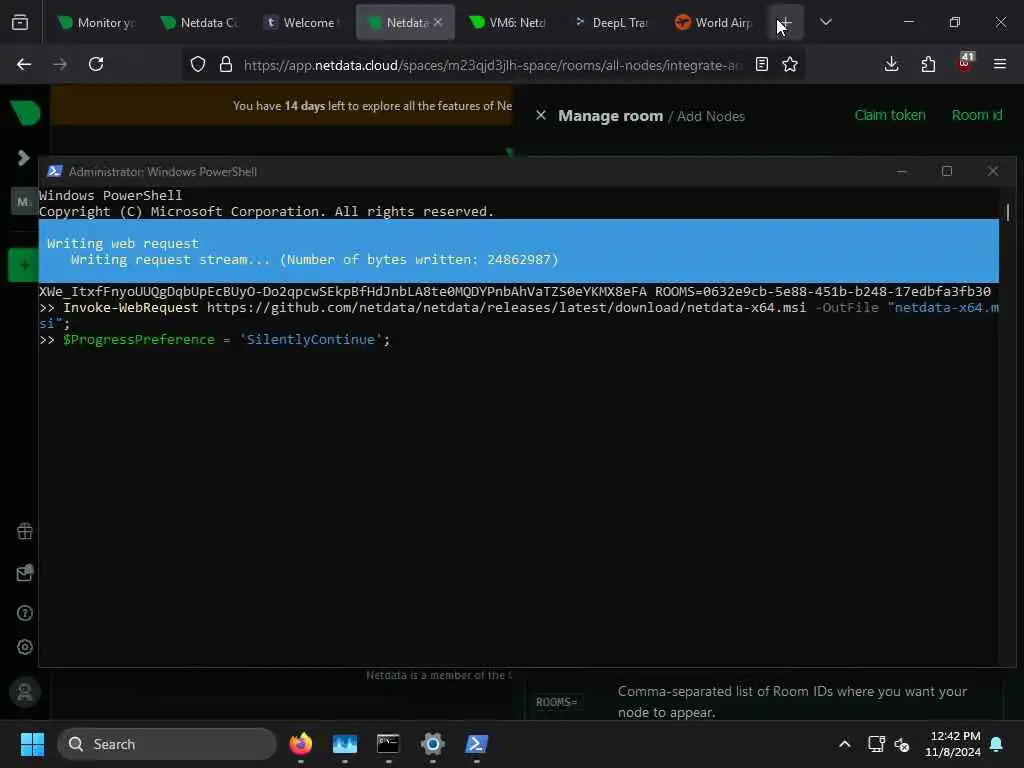This screenshot has width=1024, height=768.
Task: View site security padlock info
Action: pos(226,64)
